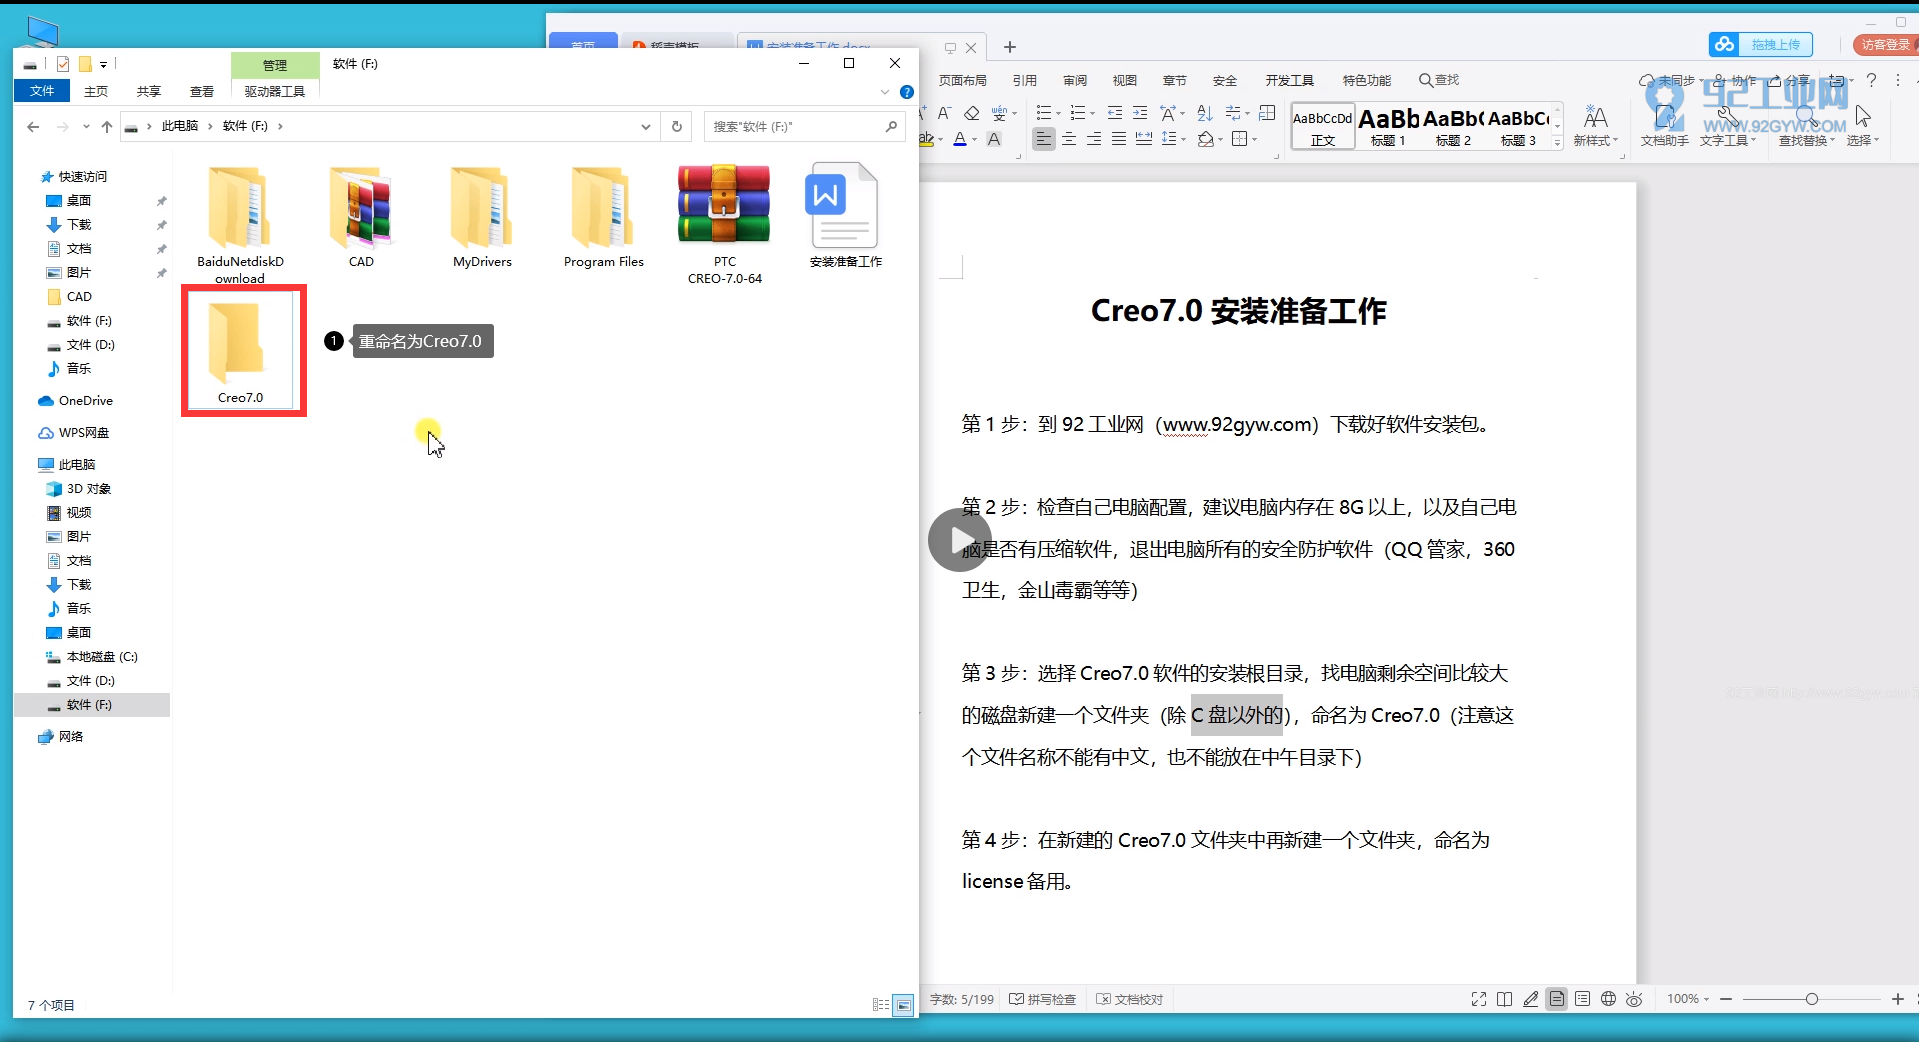Increase paragraph indent in WPS

pos(1140,113)
